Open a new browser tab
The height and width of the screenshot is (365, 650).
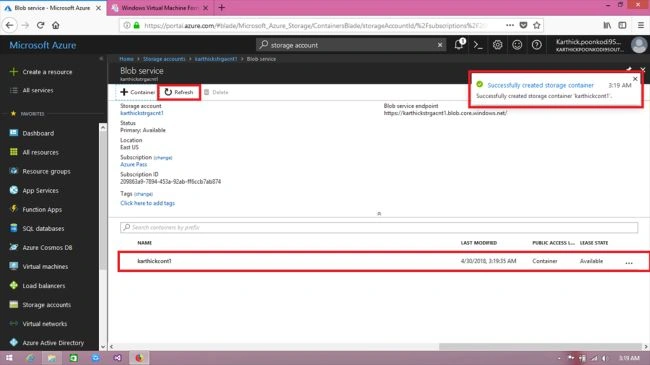pyautogui.click(x=221, y=7)
